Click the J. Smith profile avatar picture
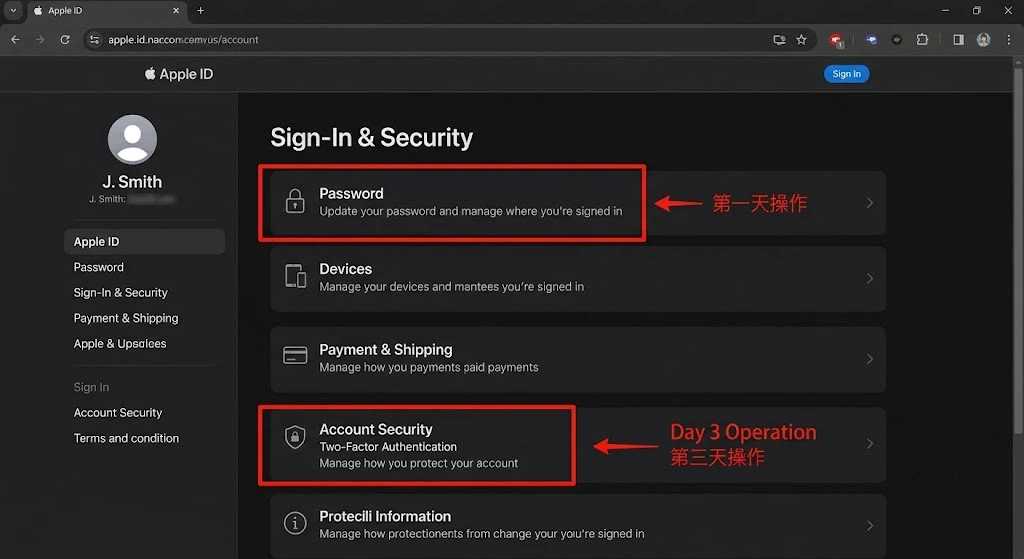Viewport: 1024px width, 559px height. (132, 139)
